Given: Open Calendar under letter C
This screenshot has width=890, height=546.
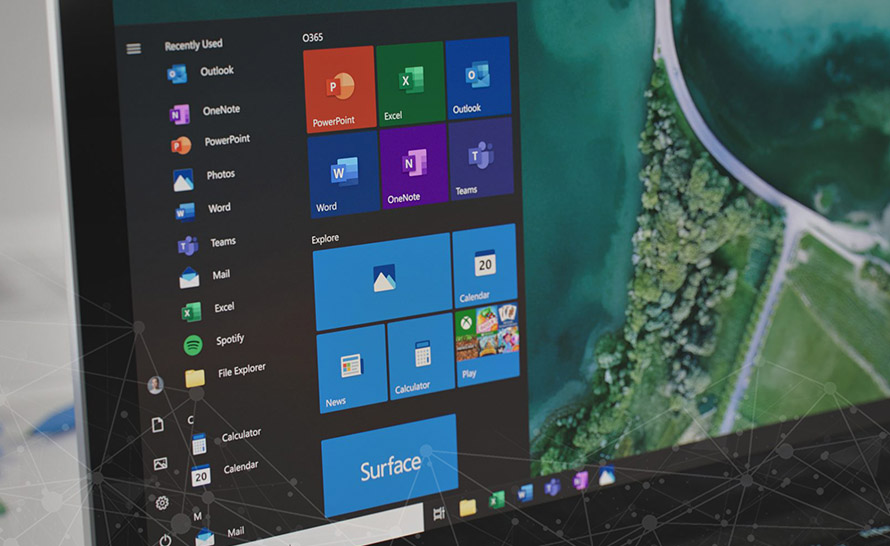Looking at the screenshot, I should pos(225,472).
